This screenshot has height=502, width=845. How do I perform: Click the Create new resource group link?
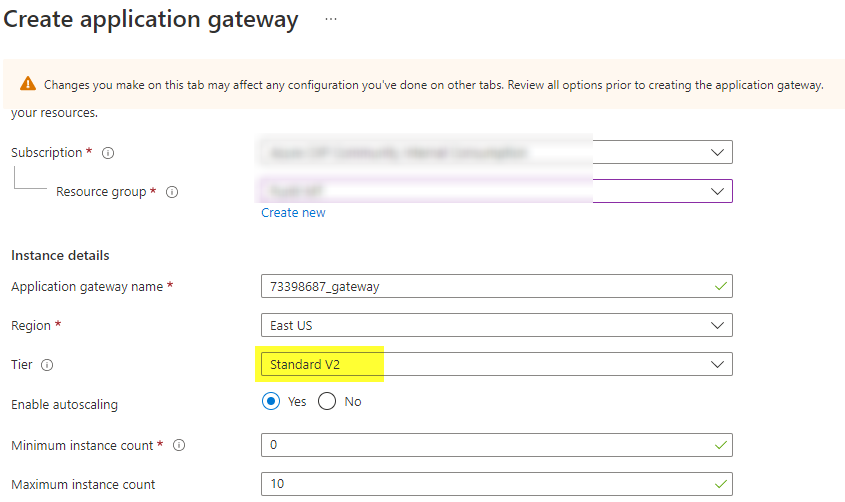tap(293, 213)
